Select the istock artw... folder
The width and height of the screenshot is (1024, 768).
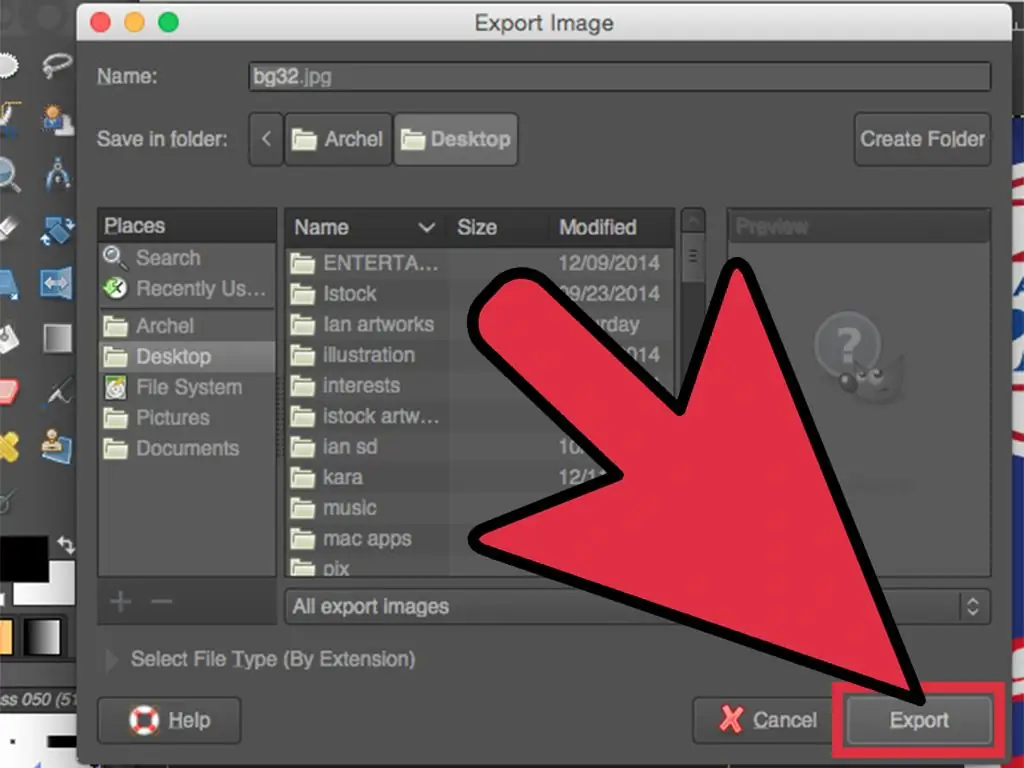coord(479,417)
